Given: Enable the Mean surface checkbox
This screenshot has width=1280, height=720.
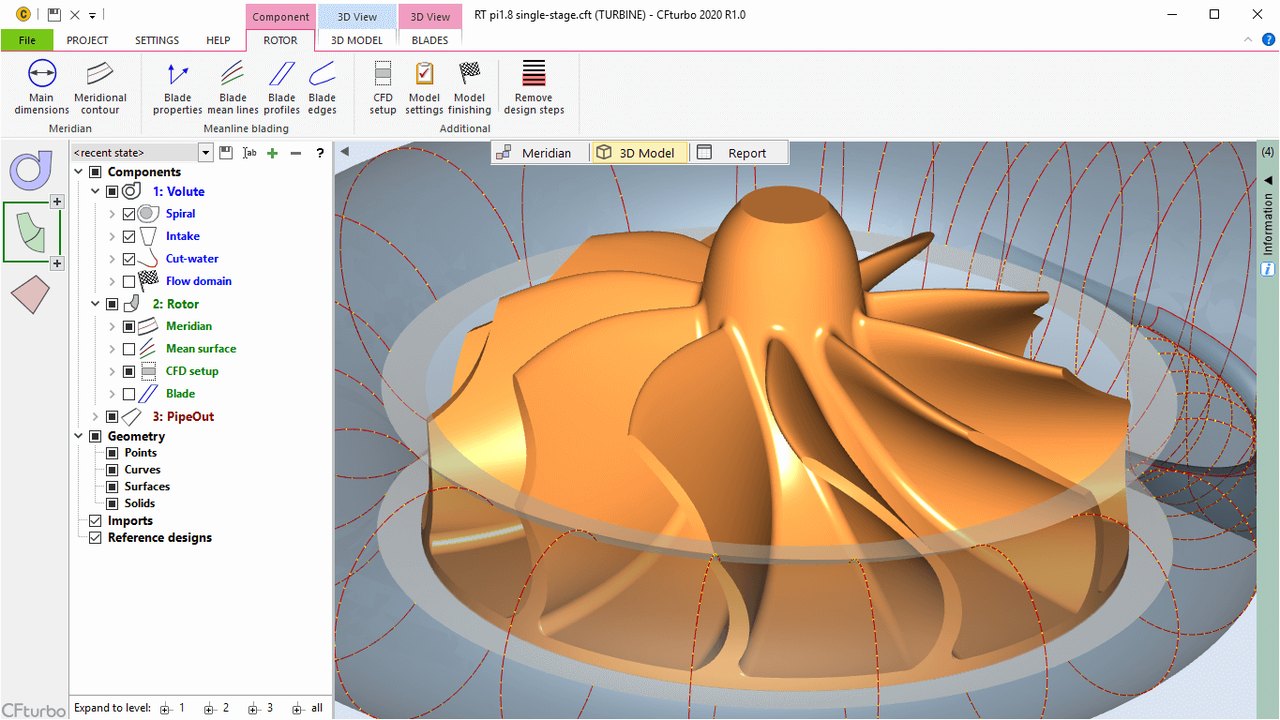Looking at the screenshot, I should point(129,349).
